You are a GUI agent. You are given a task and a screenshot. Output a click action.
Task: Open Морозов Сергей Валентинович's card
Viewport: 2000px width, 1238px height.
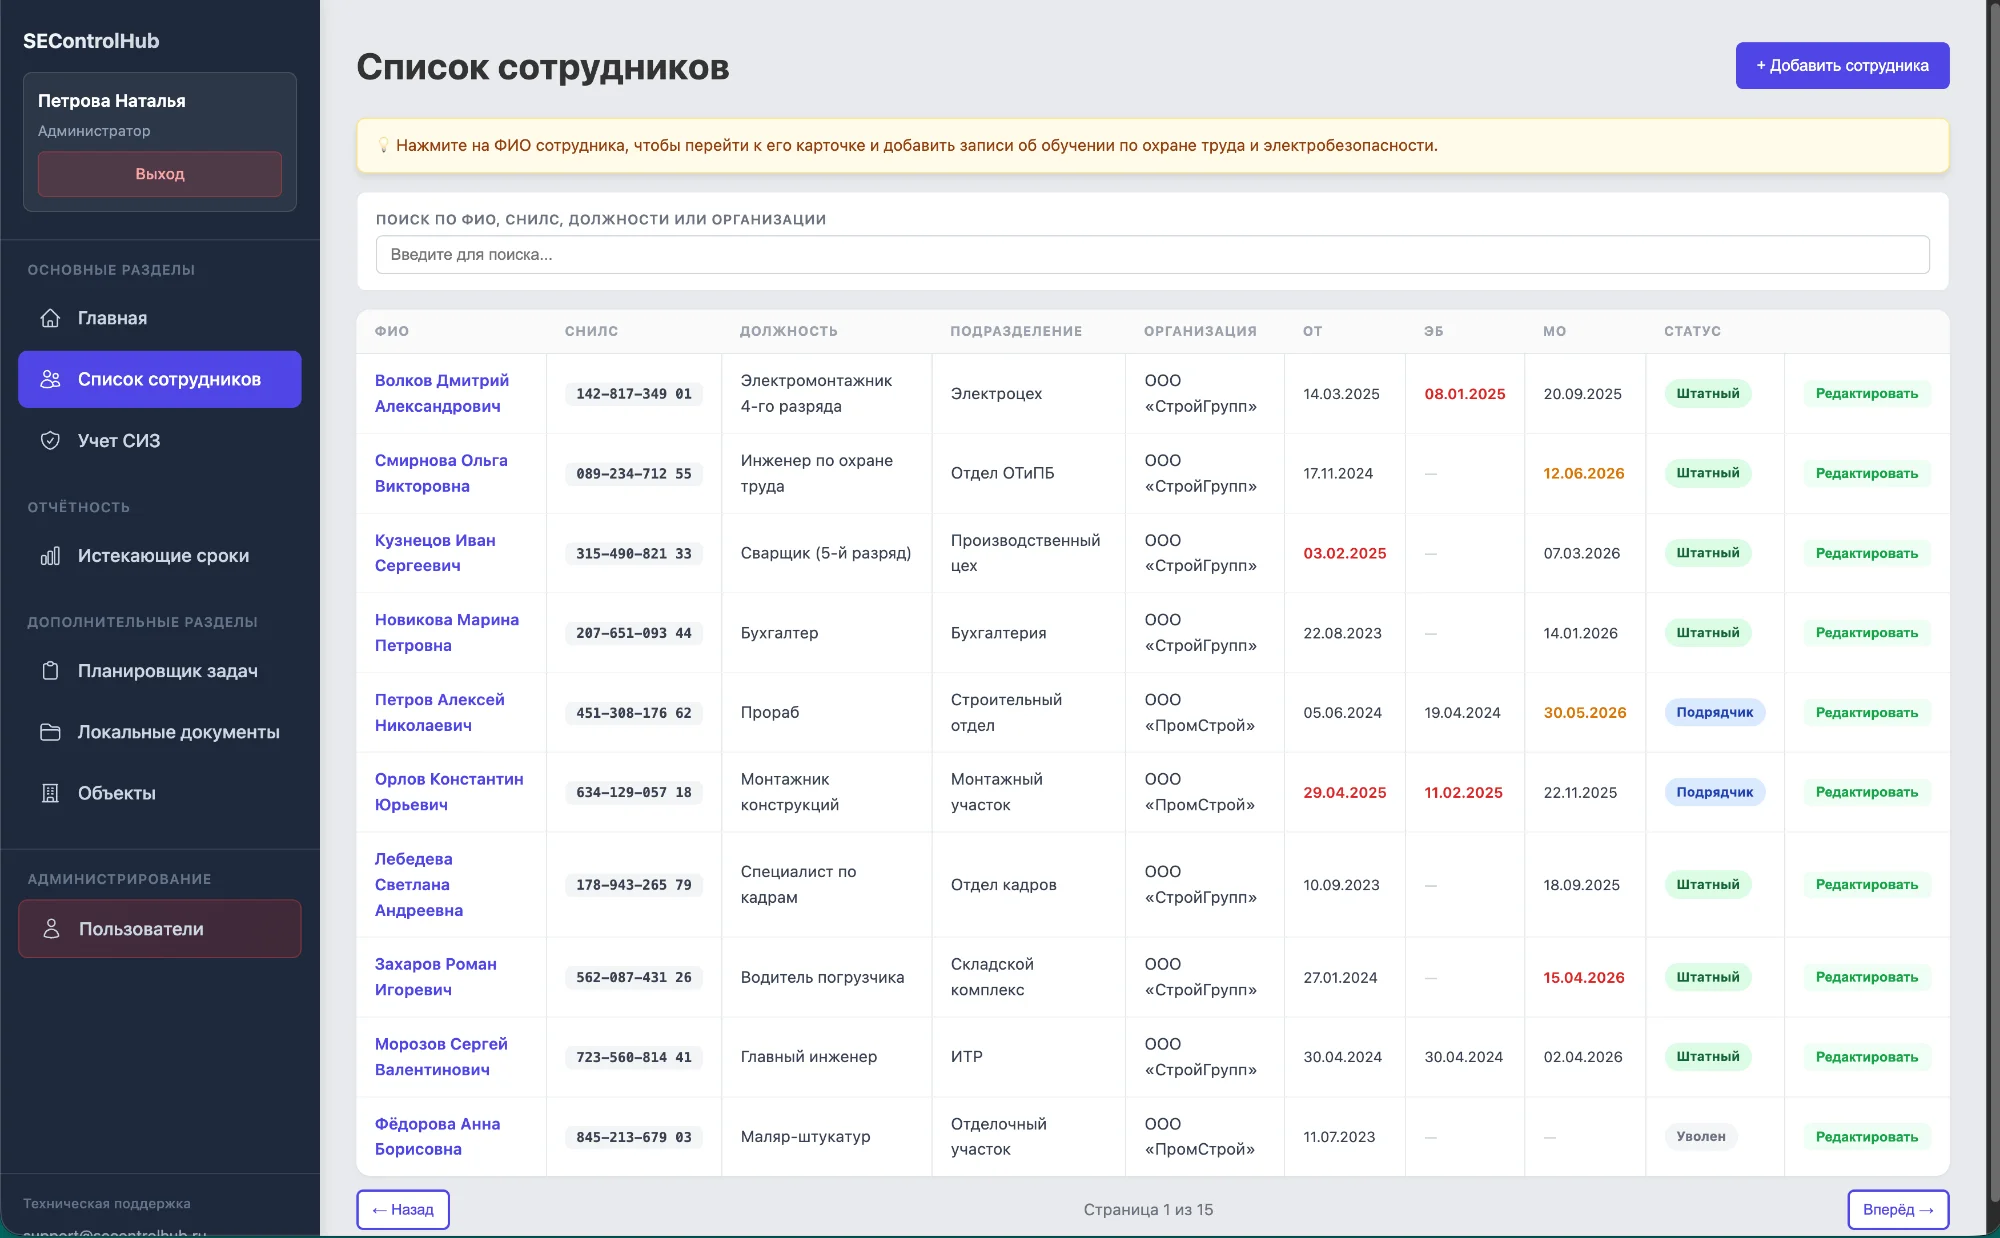[x=441, y=1057]
